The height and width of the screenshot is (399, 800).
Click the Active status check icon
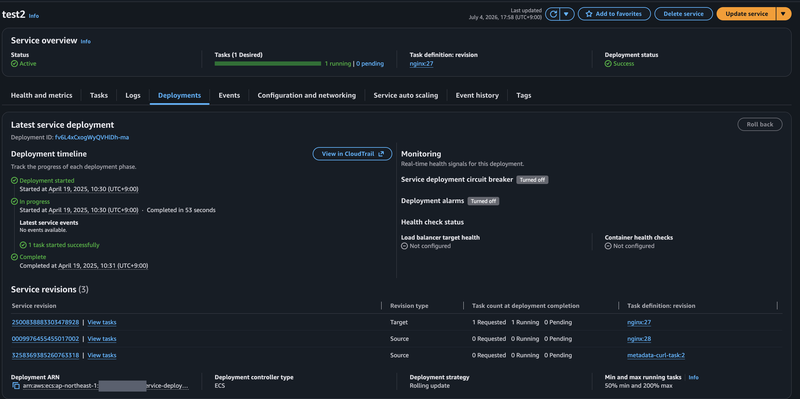click(14, 64)
